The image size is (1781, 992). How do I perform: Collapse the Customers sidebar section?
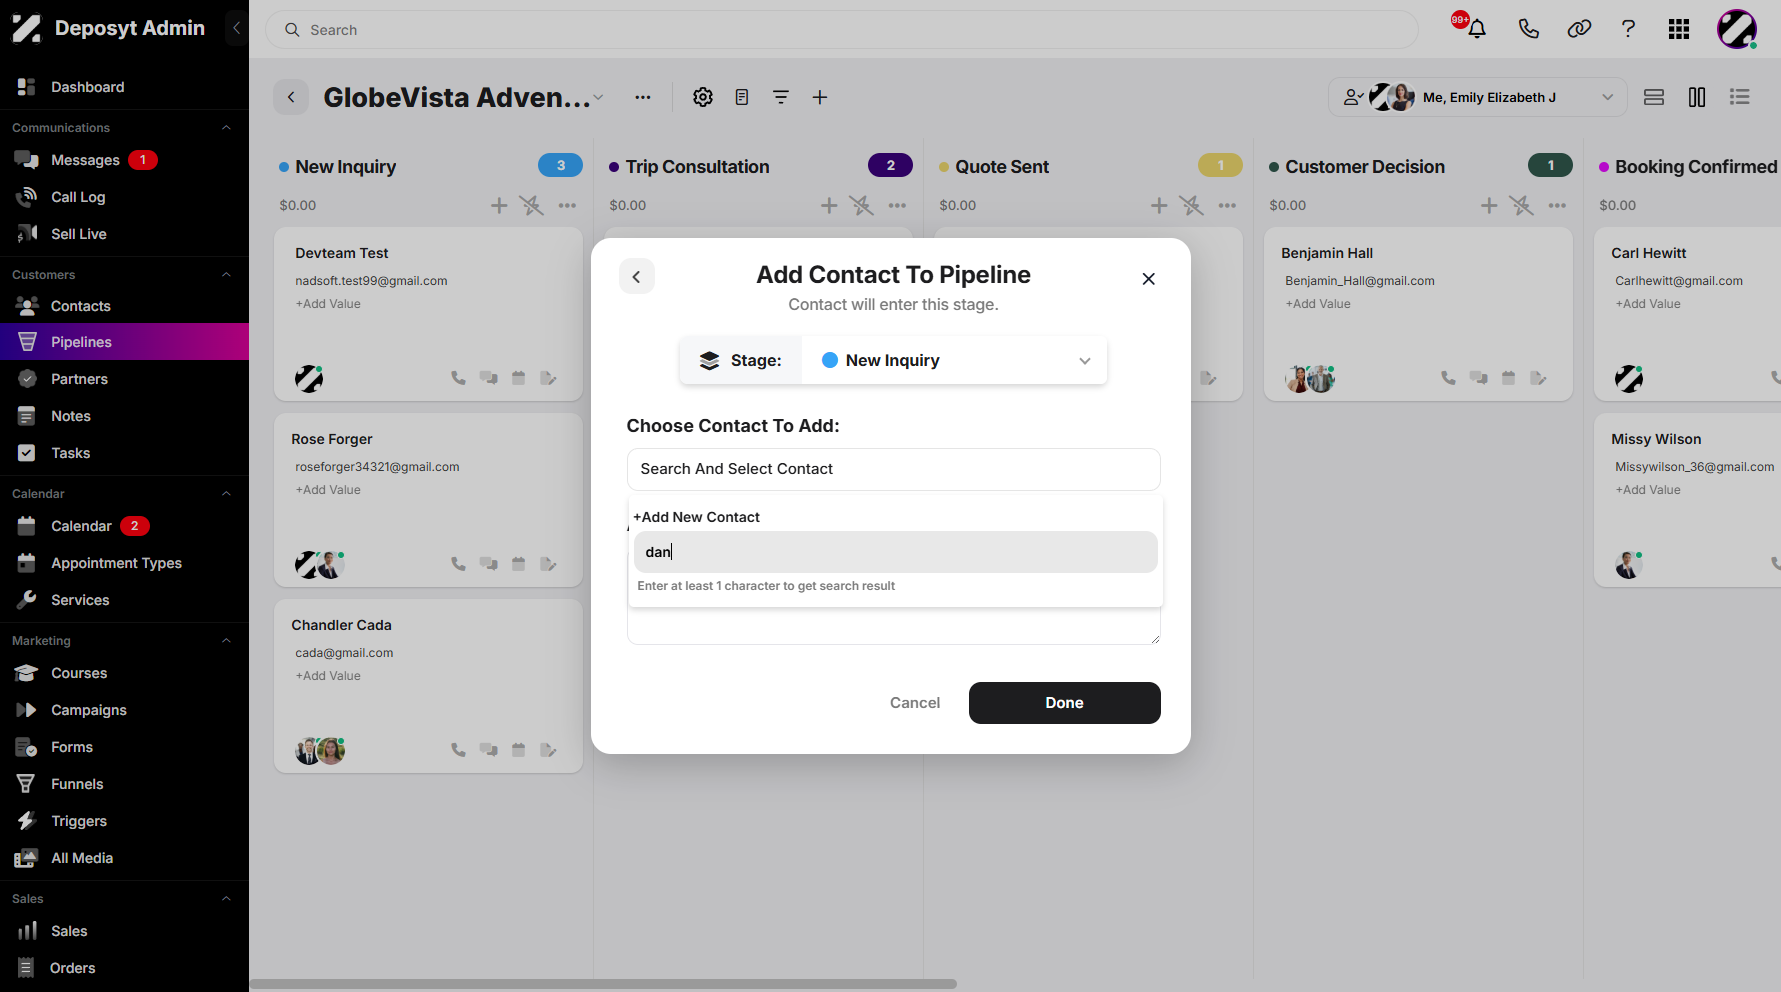pos(226,274)
